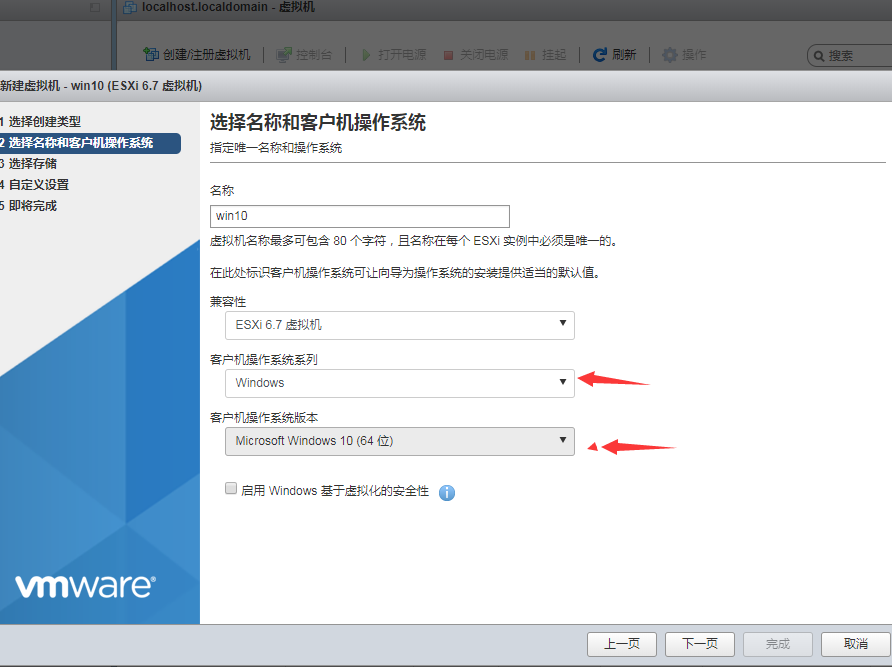892x667 pixels.
Task: Click the Previous (上一页) button
Action: click(x=622, y=644)
